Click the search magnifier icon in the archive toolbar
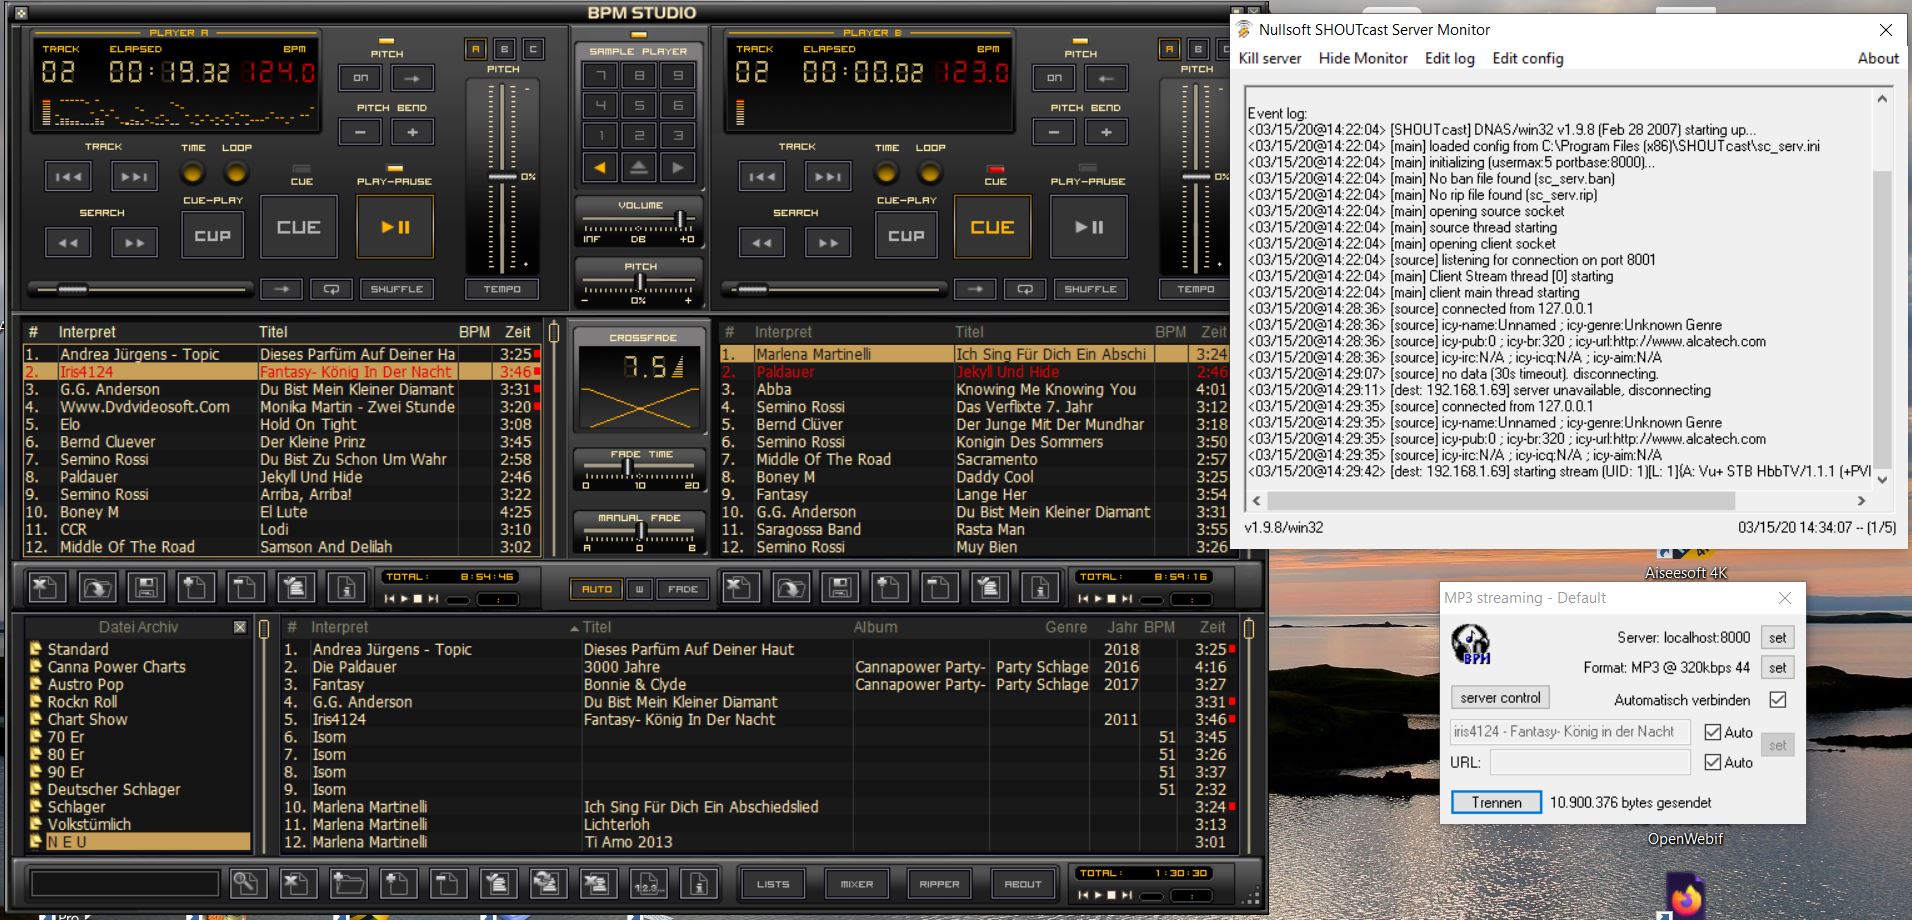This screenshot has height=920, width=1912. (x=247, y=883)
